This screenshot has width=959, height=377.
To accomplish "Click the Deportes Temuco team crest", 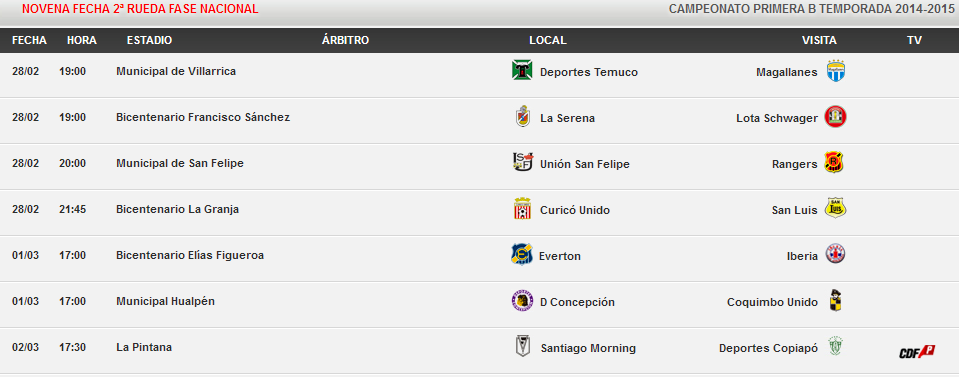I will pyautogui.click(x=522, y=70).
